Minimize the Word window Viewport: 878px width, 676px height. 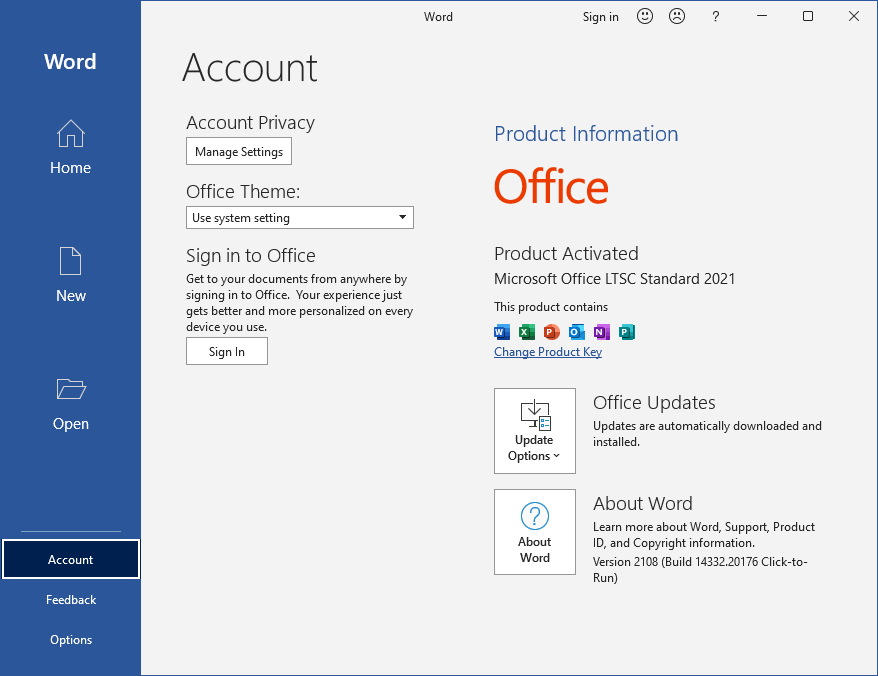[762, 16]
